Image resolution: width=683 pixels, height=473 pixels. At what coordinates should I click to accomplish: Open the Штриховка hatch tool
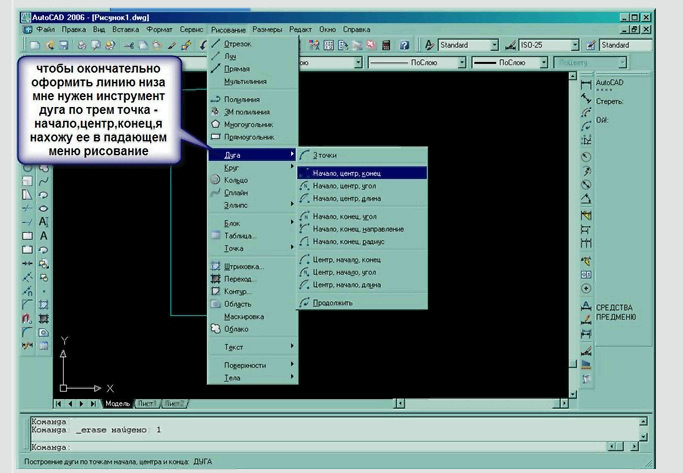pos(216,267)
